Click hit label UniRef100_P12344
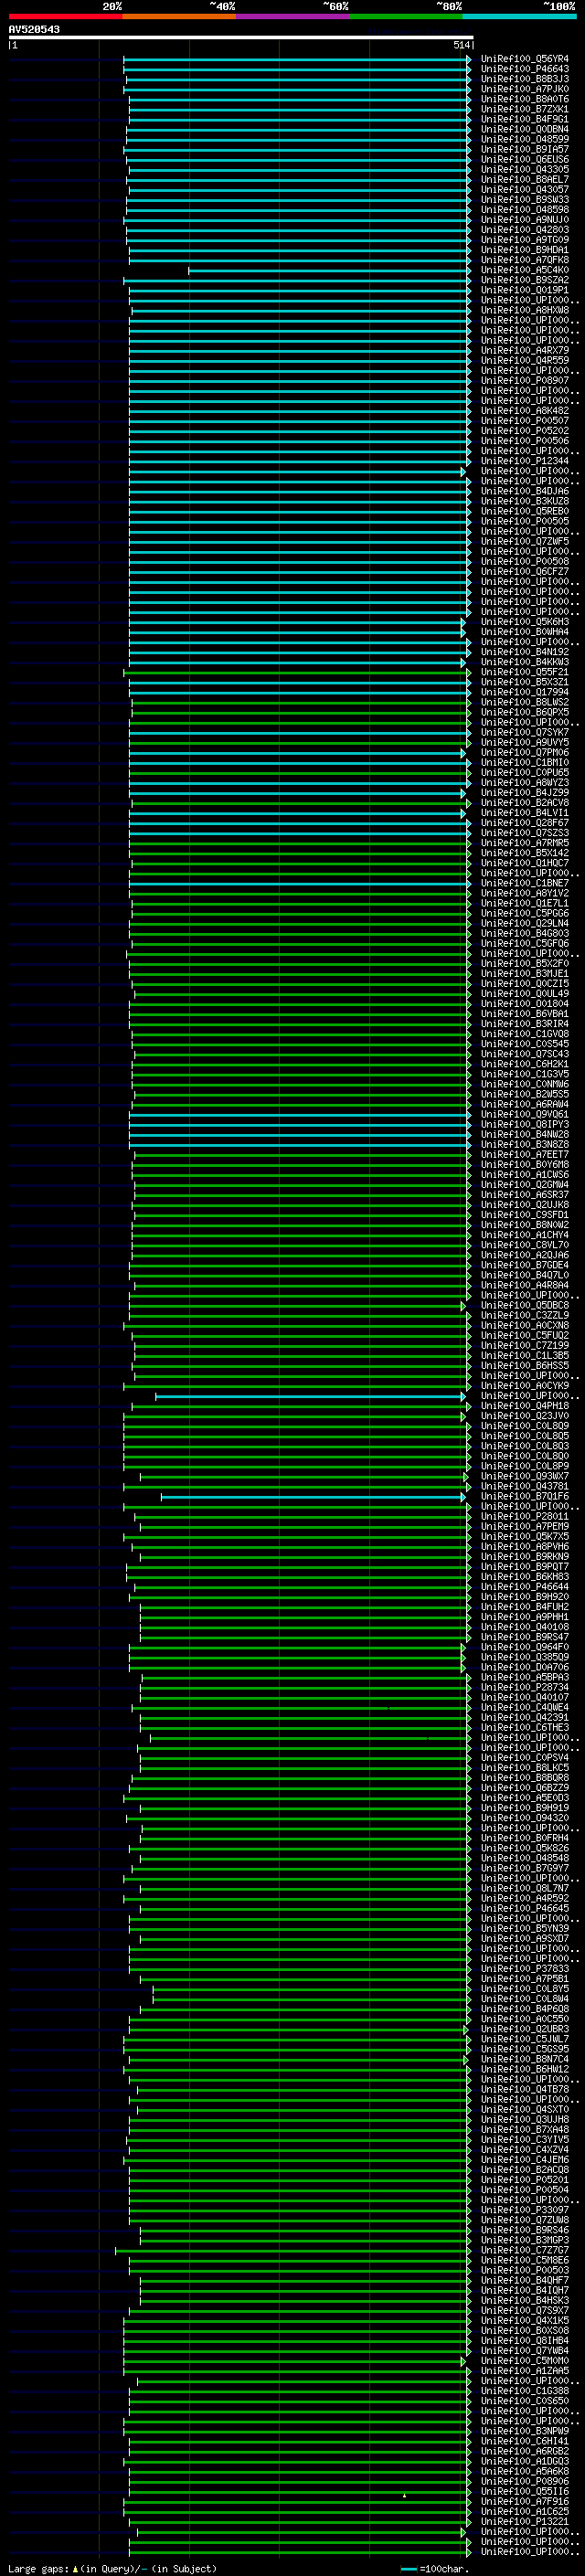 pos(525,461)
